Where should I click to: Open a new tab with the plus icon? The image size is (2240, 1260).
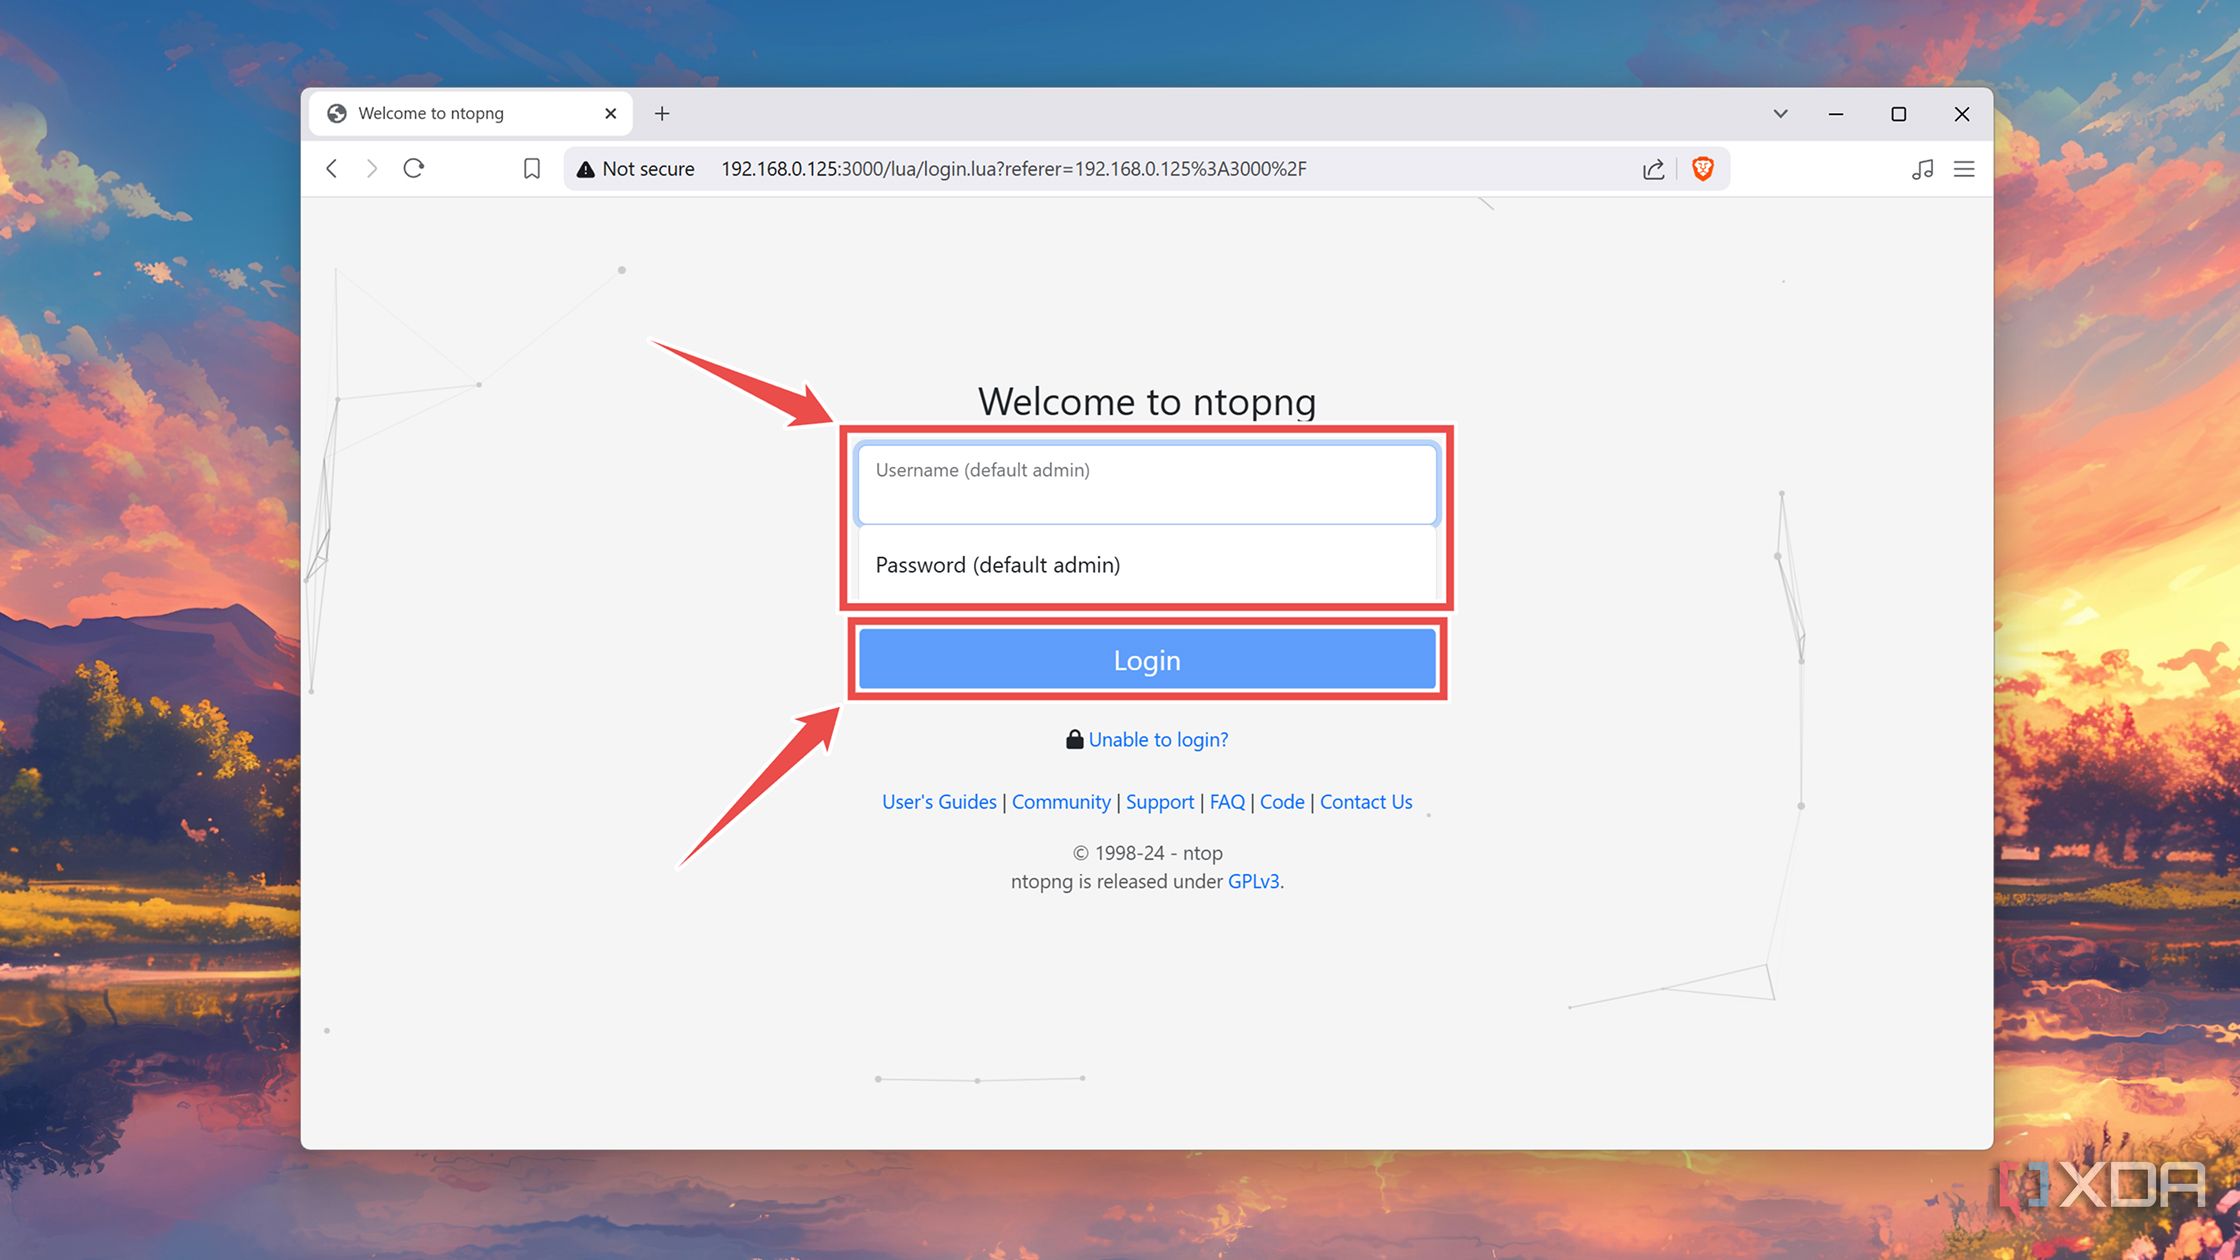tap(662, 113)
